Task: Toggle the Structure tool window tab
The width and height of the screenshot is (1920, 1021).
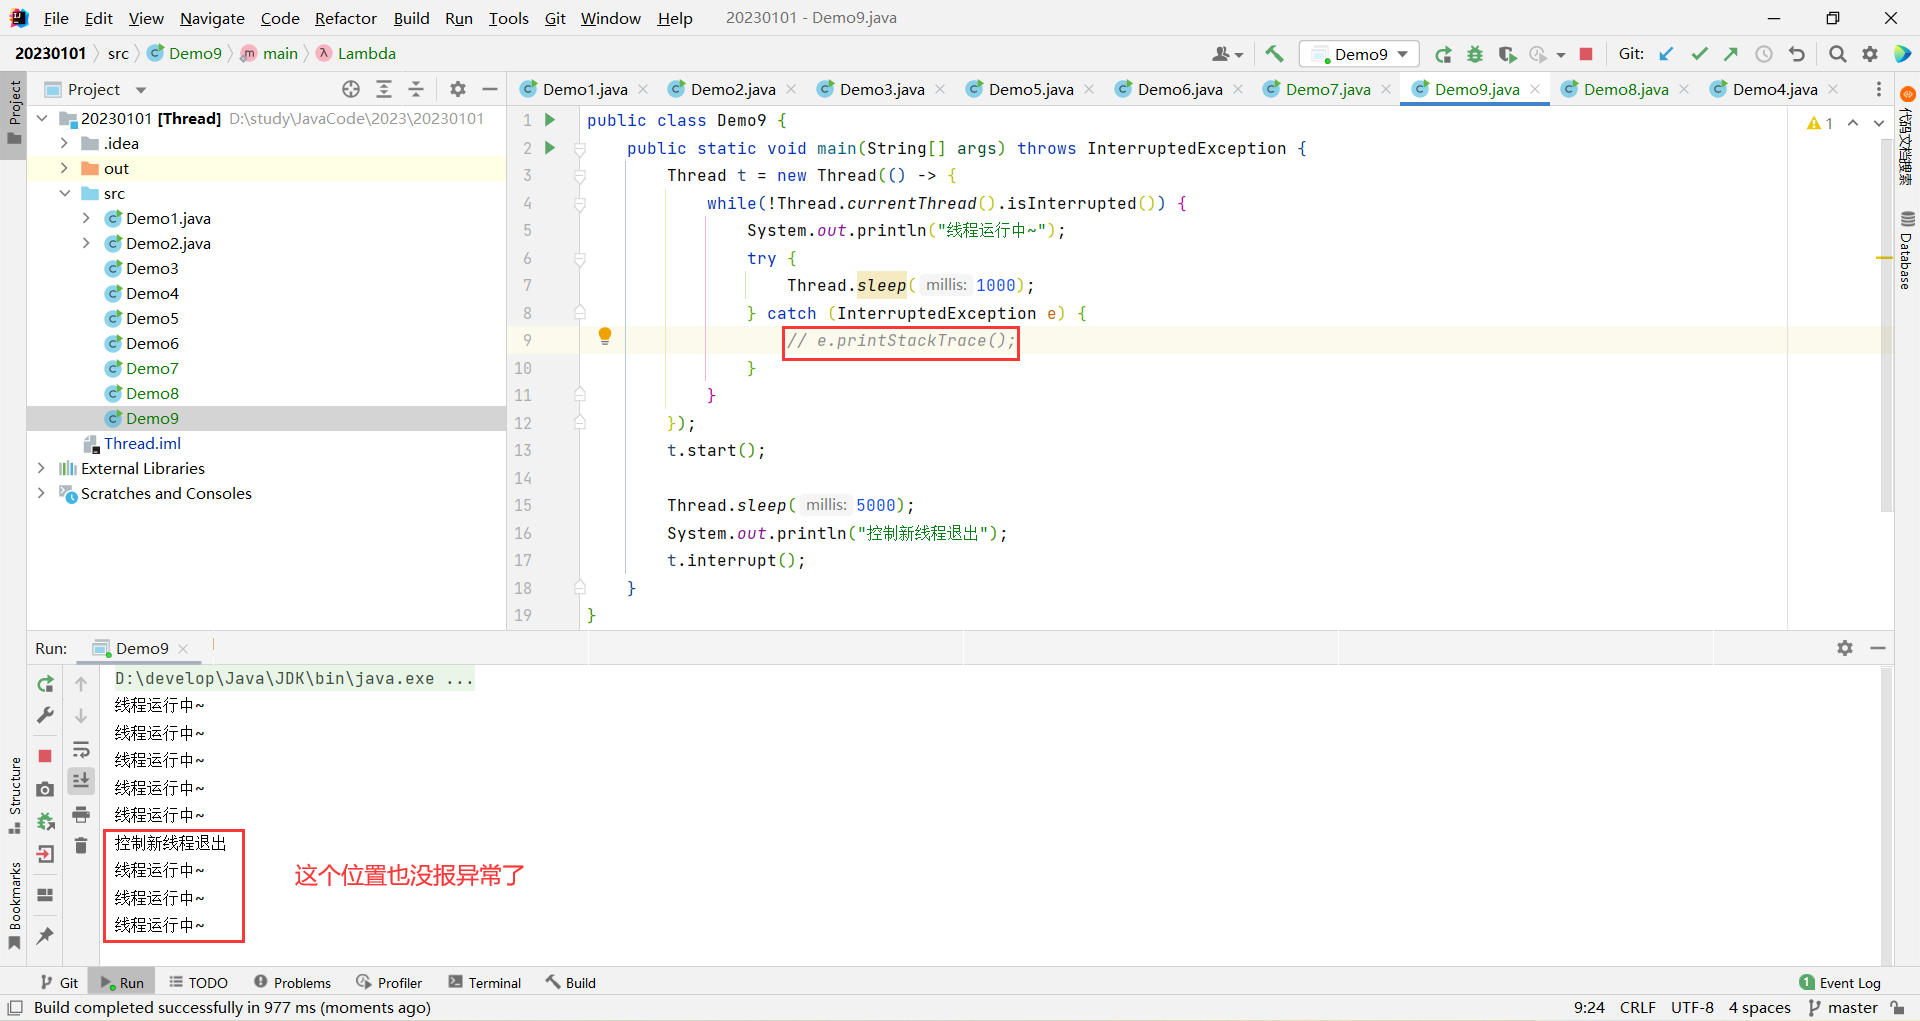Action: click(x=14, y=795)
